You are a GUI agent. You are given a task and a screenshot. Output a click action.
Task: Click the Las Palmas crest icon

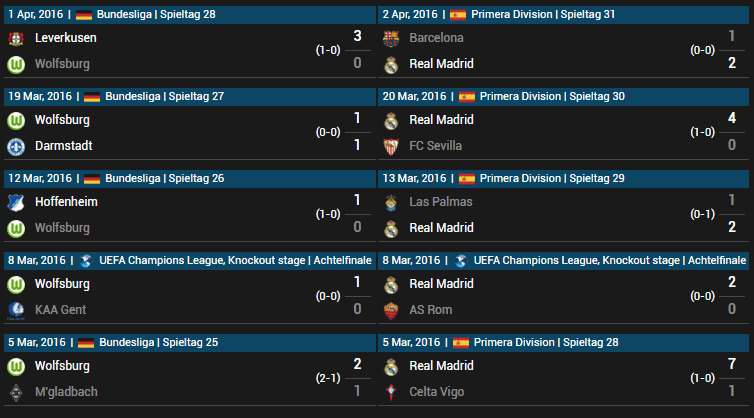391,203
